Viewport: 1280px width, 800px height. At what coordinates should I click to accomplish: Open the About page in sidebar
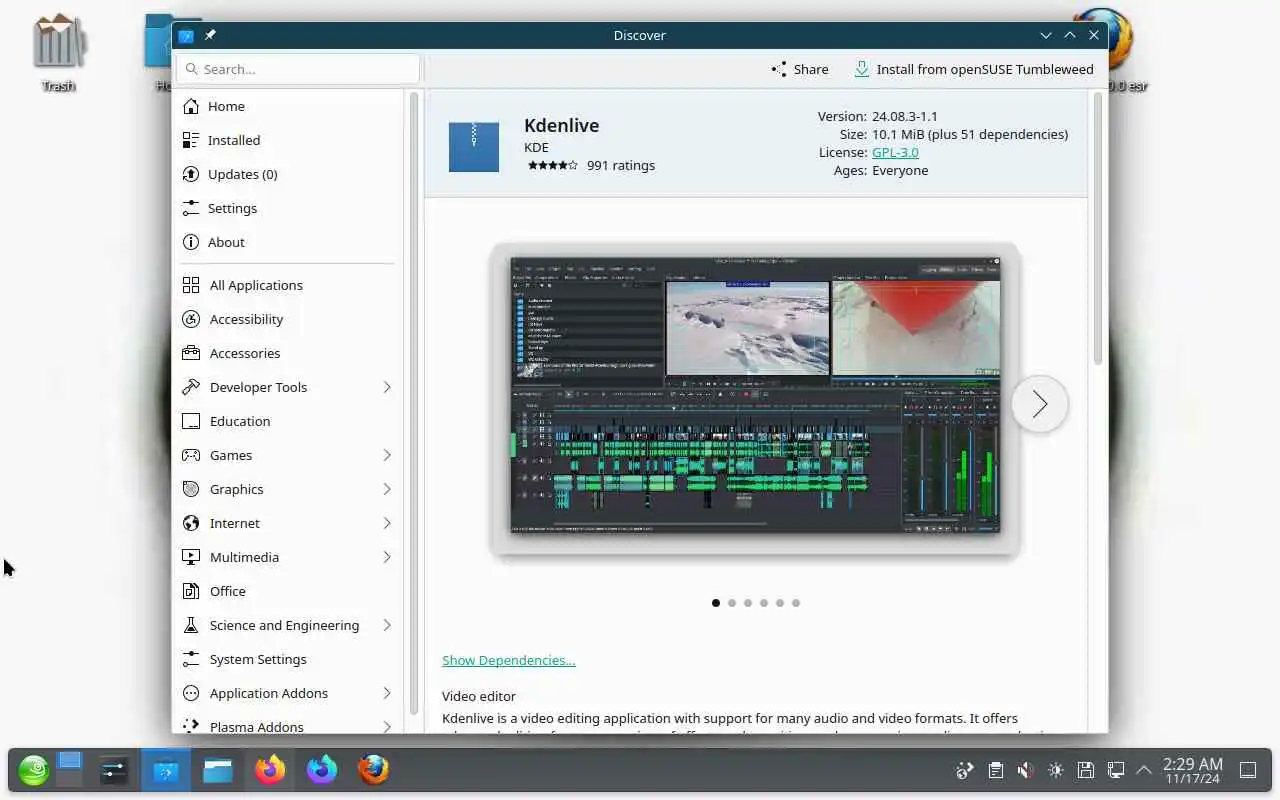[288, 242]
